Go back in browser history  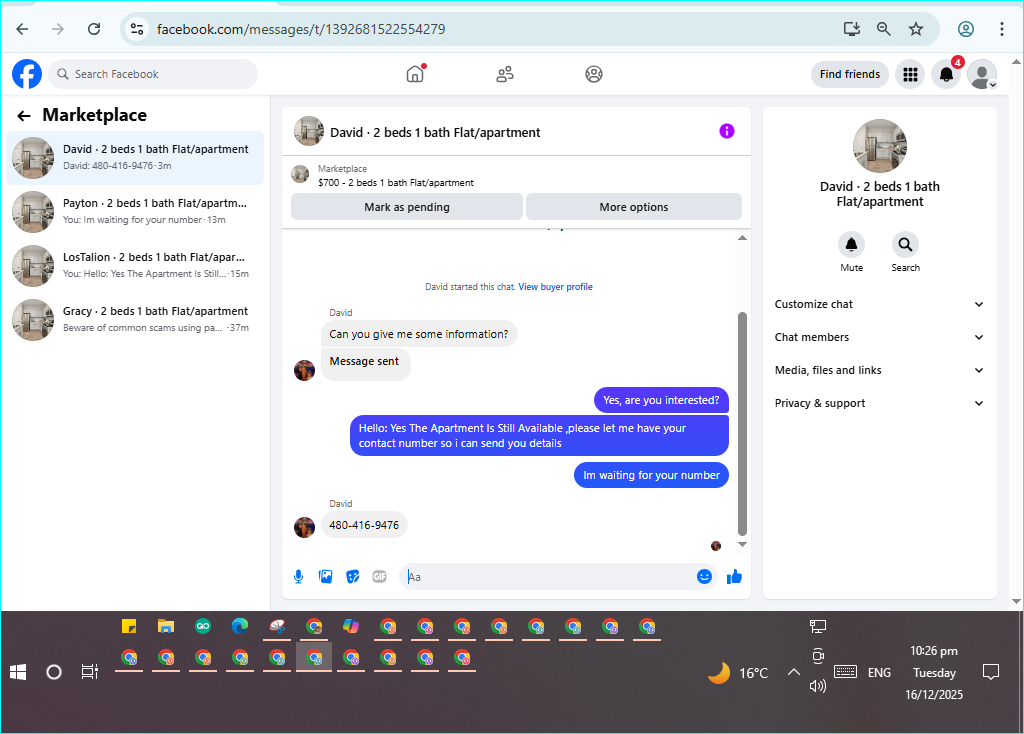coord(22,29)
